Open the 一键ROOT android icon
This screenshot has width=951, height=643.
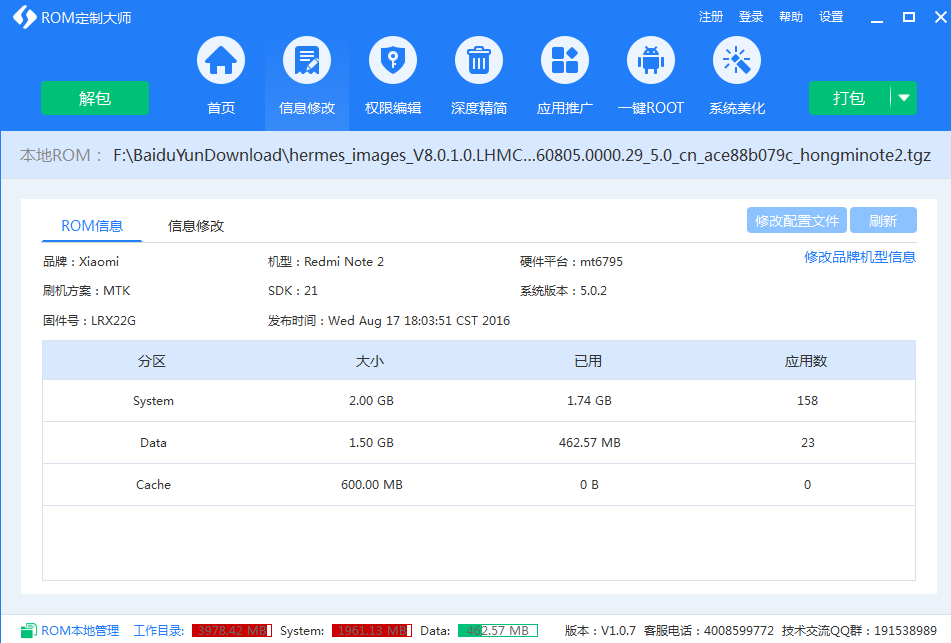[651, 61]
